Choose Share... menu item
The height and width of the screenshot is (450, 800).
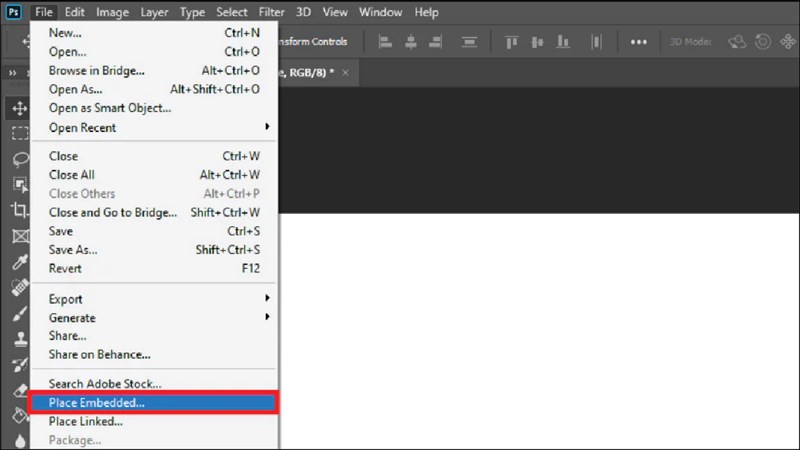(x=153, y=336)
